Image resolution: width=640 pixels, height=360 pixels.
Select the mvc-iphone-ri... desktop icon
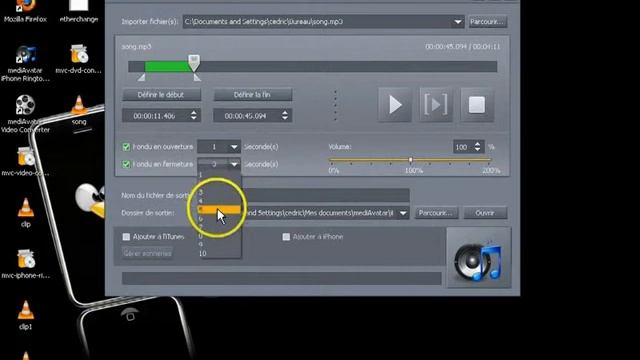click(x=25, y=264)
